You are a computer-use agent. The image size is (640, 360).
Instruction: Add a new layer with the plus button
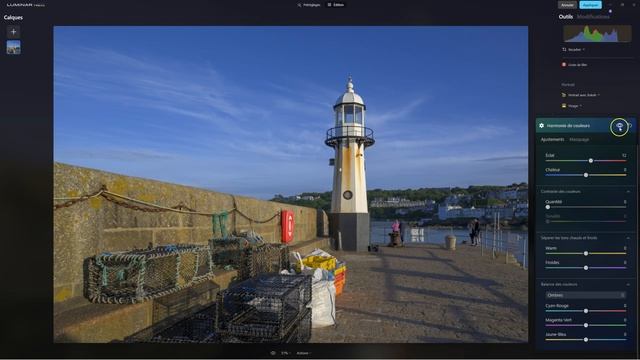coord(13,31)
